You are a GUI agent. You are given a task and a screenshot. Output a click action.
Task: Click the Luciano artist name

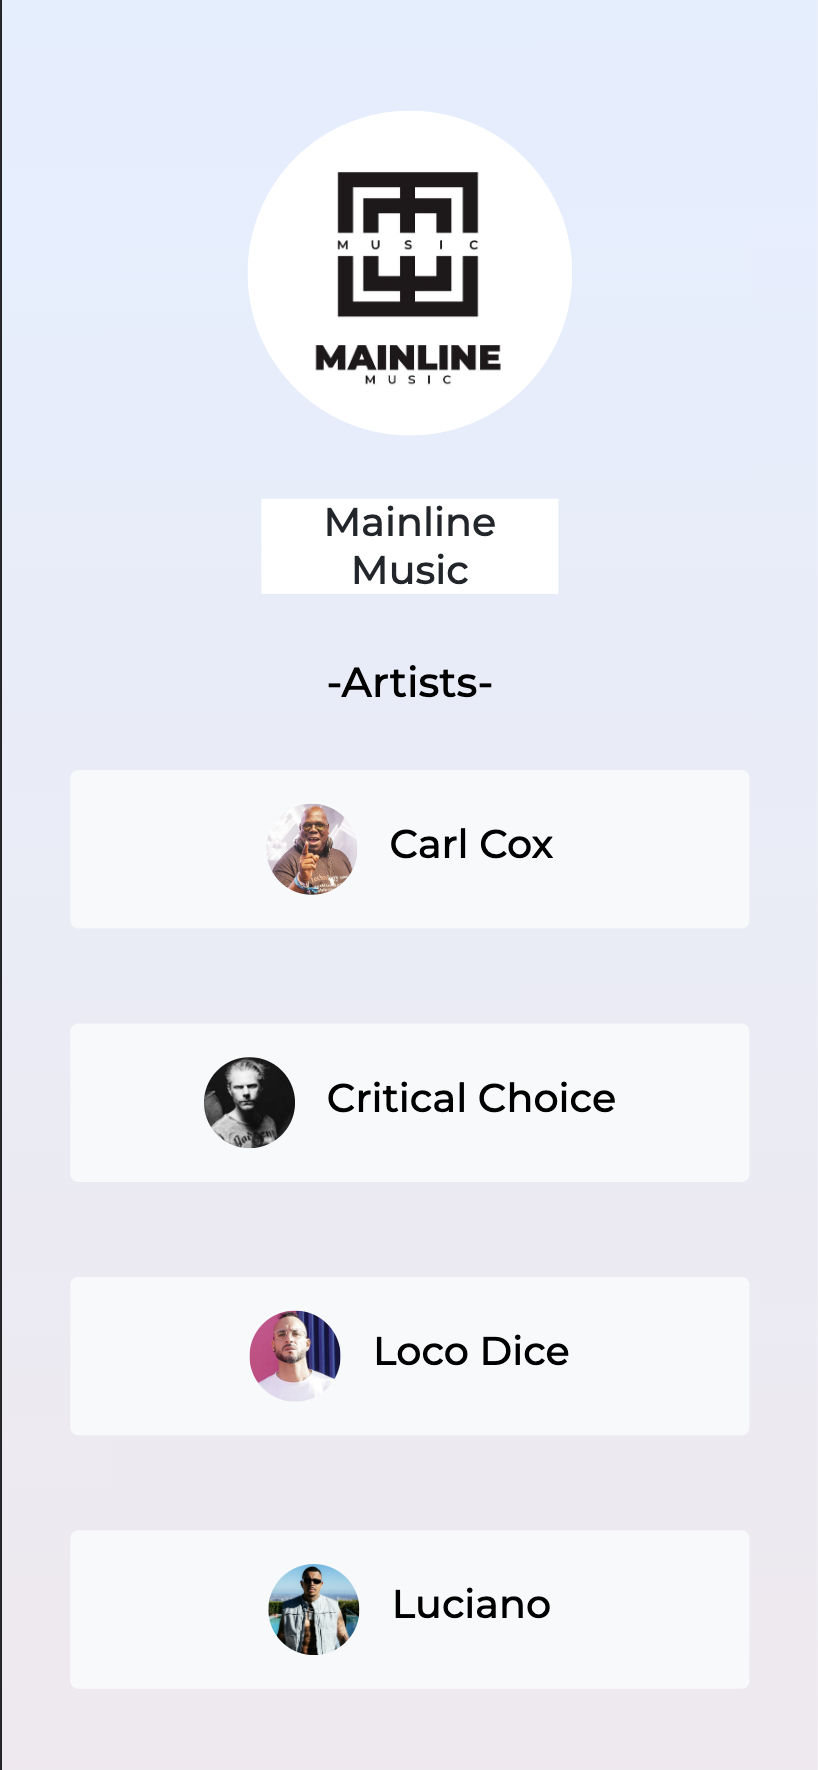(471, 1605)
